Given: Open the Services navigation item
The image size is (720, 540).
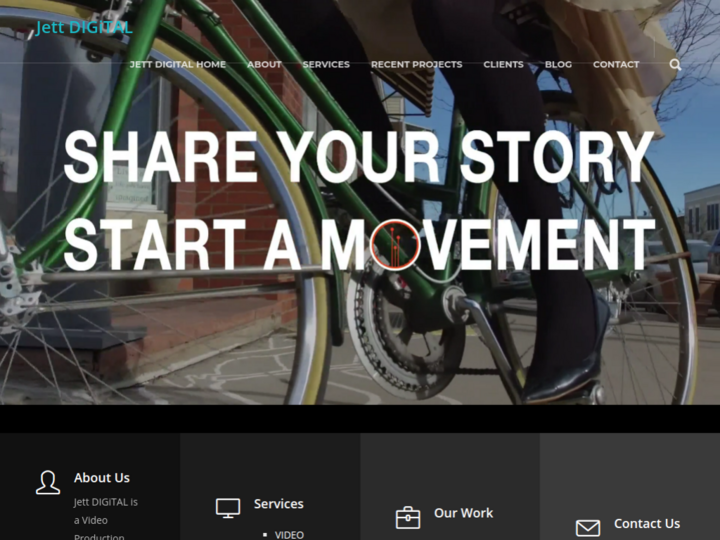Looking at the screenshot, I should pyautogui.click(x=326, y=65).
